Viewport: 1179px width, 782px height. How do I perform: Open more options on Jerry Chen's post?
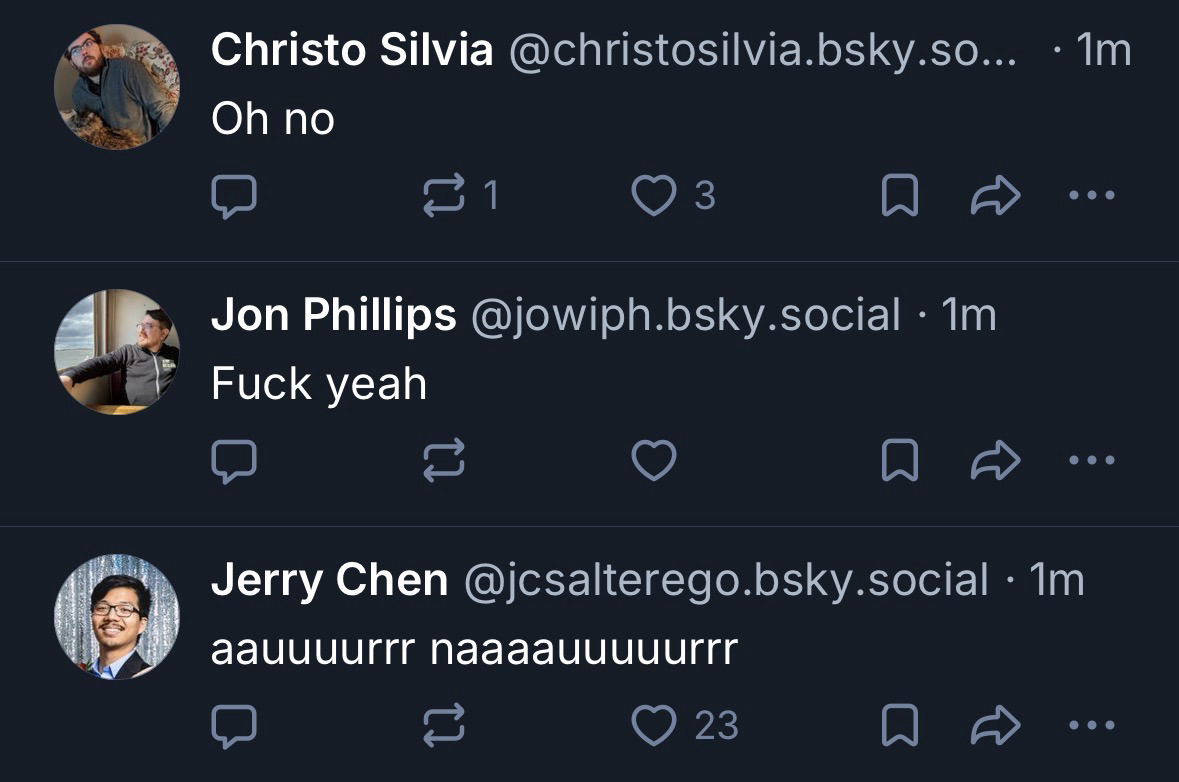pos(1091,726)
